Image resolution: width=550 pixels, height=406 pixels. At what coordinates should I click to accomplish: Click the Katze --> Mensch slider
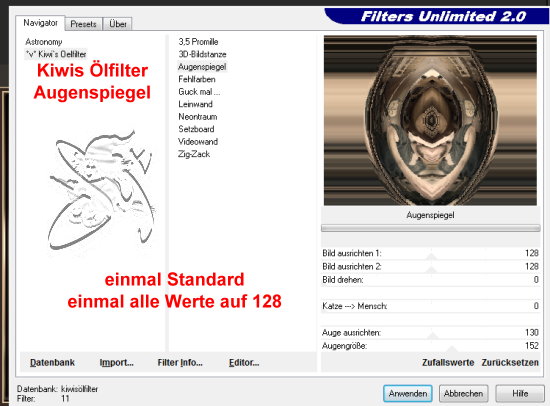click(430, 306)
